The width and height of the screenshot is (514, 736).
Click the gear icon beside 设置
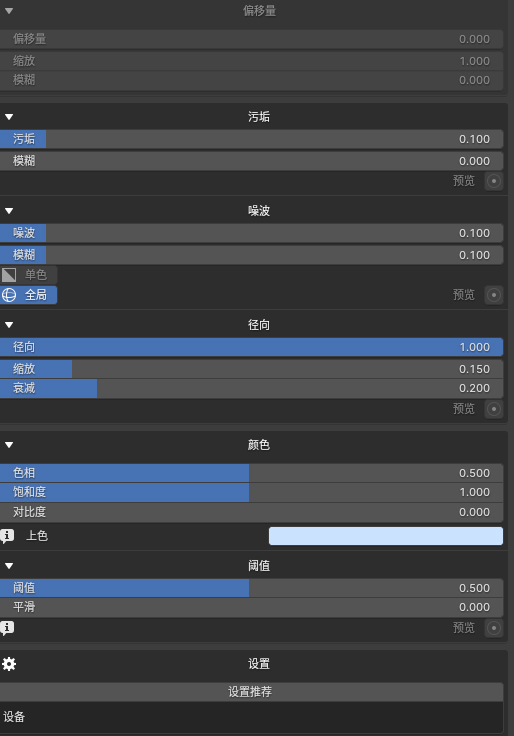pyautogui.click(x=9, y=664)
